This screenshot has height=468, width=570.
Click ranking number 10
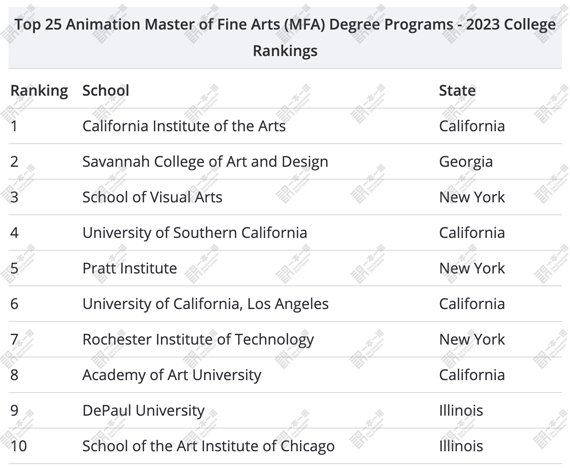click(x=19, y=446)
